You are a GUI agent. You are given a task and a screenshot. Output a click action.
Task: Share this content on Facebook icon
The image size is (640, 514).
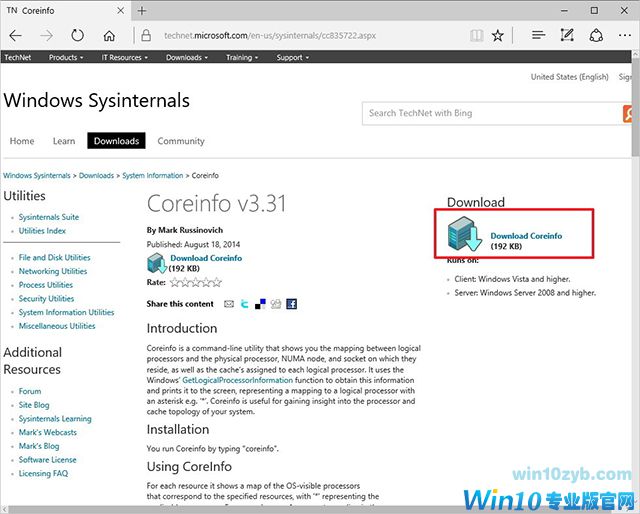[x=291, y=304]
